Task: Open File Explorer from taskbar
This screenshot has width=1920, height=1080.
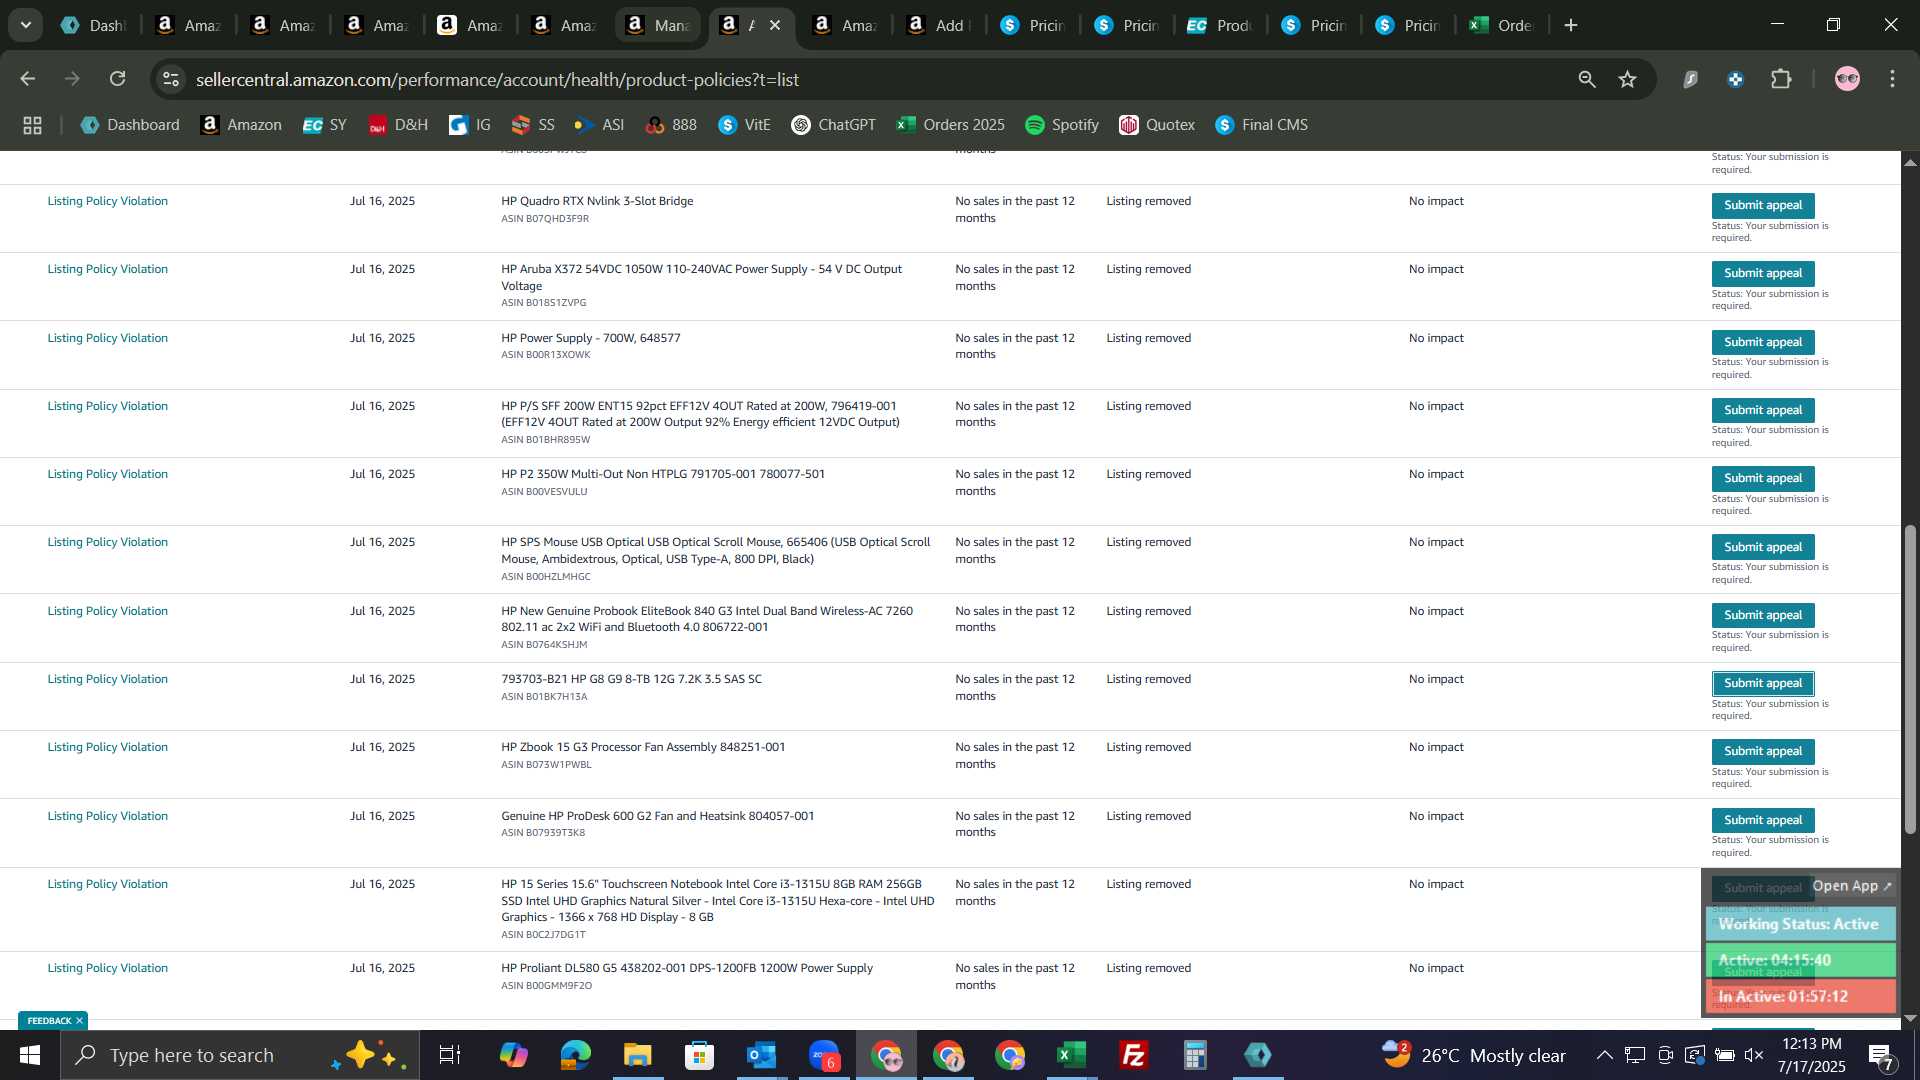Action: [637, 1055]
